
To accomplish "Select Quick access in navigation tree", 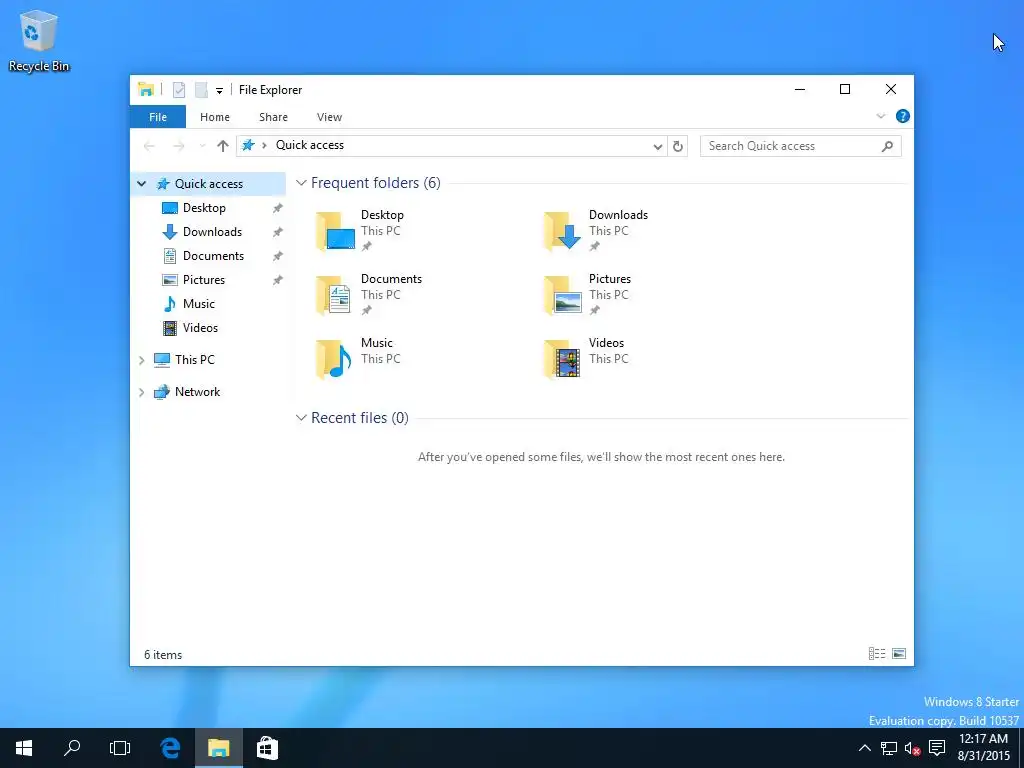I will [208, 184].
